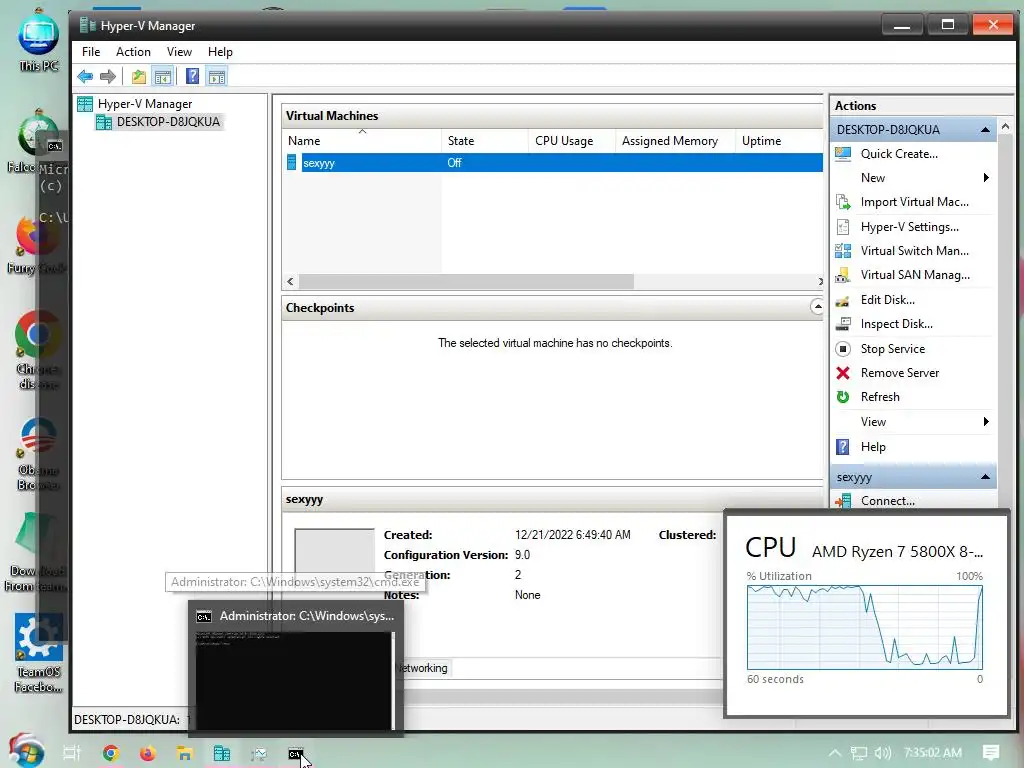The width and height of the screenshot is (1024, 768).
Task: Click the Hyper-V Settings icon
Action: pyautogui.click(x=843, y=227)
